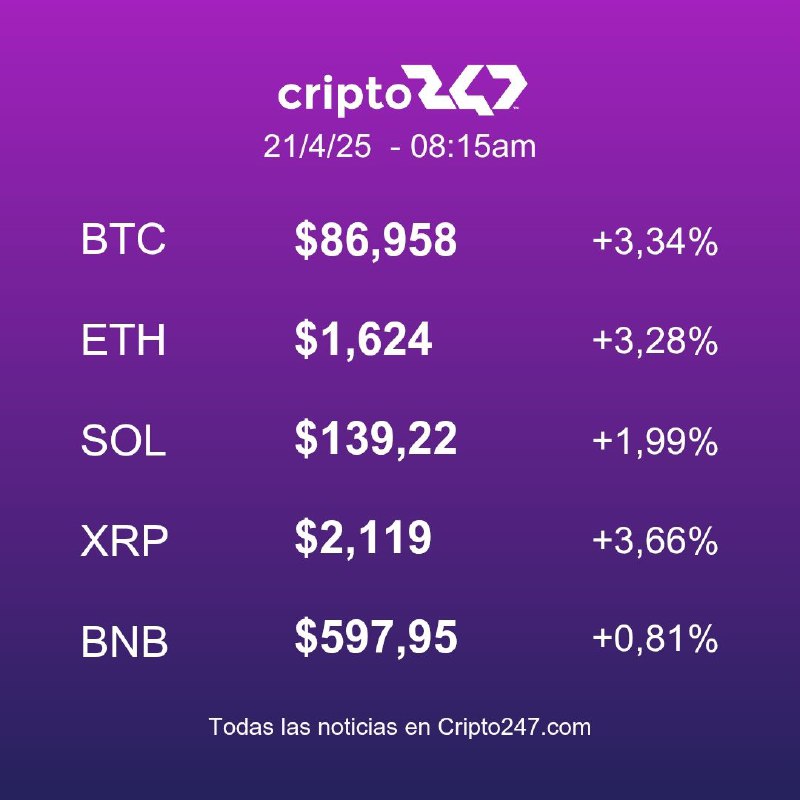Viewport: 800px width, 800px height.
Task: Click the XRP change +3,66%
Action: (655, 540)
